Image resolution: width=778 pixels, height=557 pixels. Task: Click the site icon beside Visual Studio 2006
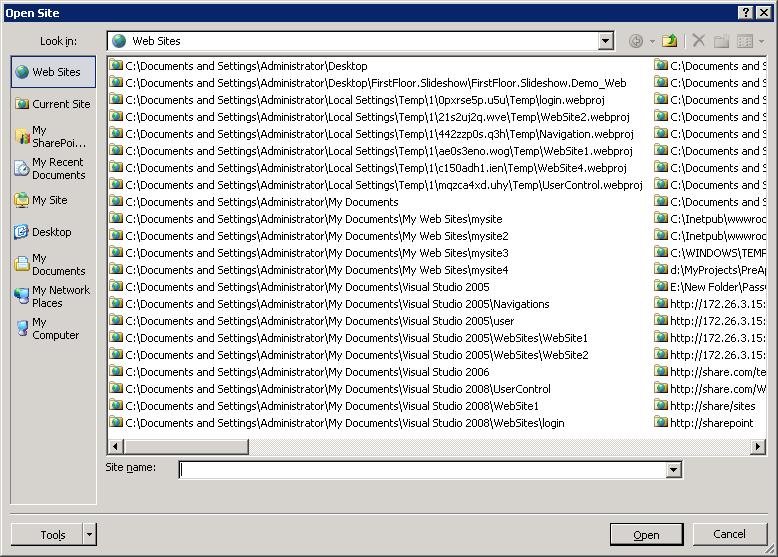(x=116, y=371)
